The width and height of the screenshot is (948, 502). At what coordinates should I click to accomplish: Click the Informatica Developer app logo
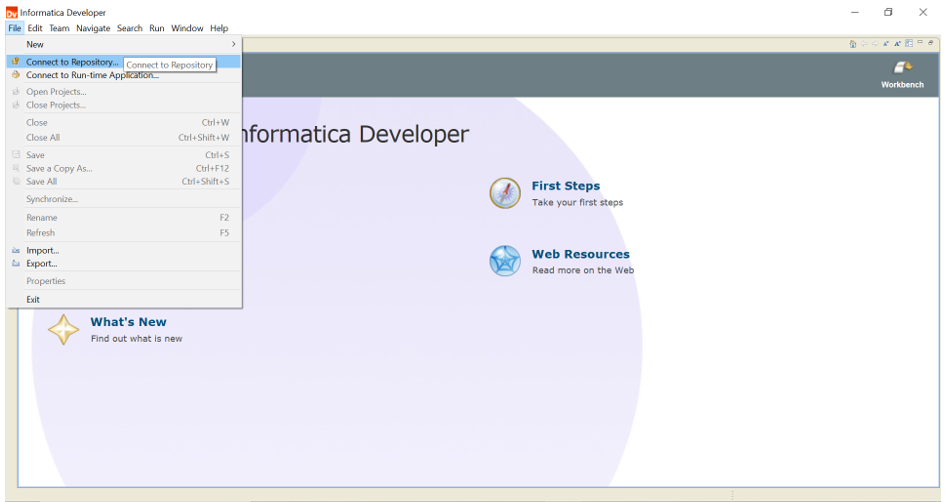tap(11, 12)
